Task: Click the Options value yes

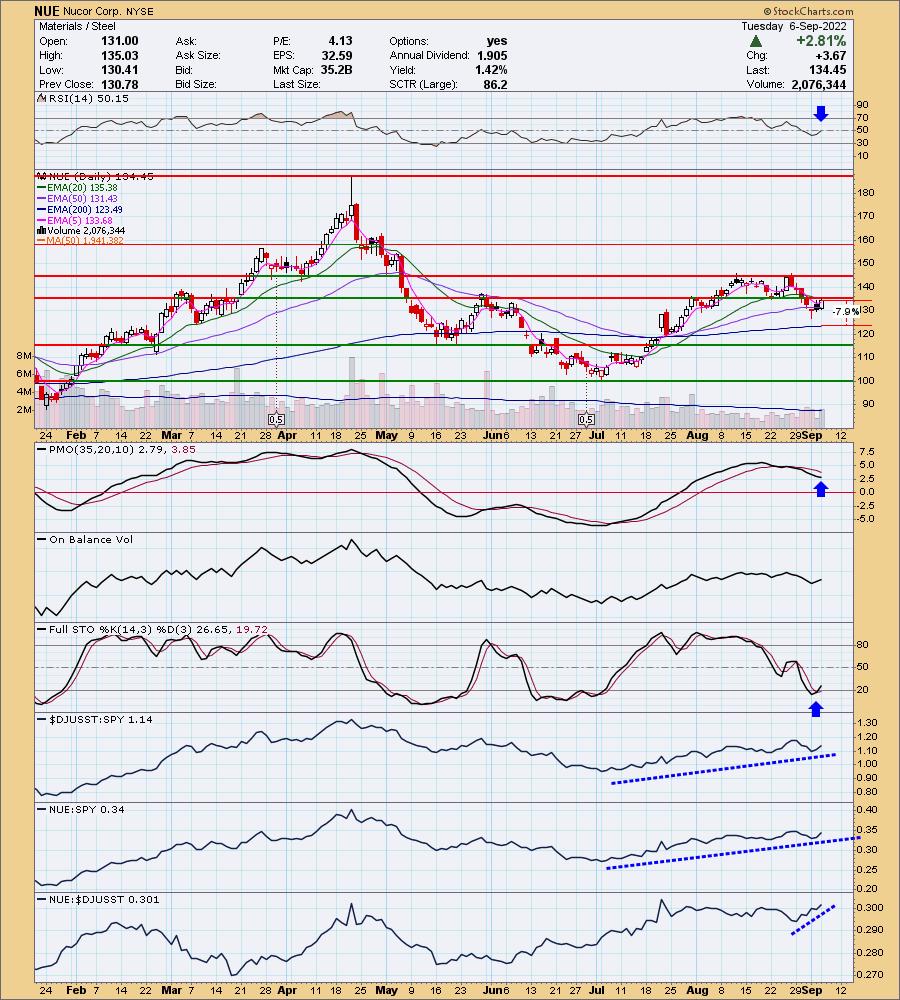Action: [497, 41]
